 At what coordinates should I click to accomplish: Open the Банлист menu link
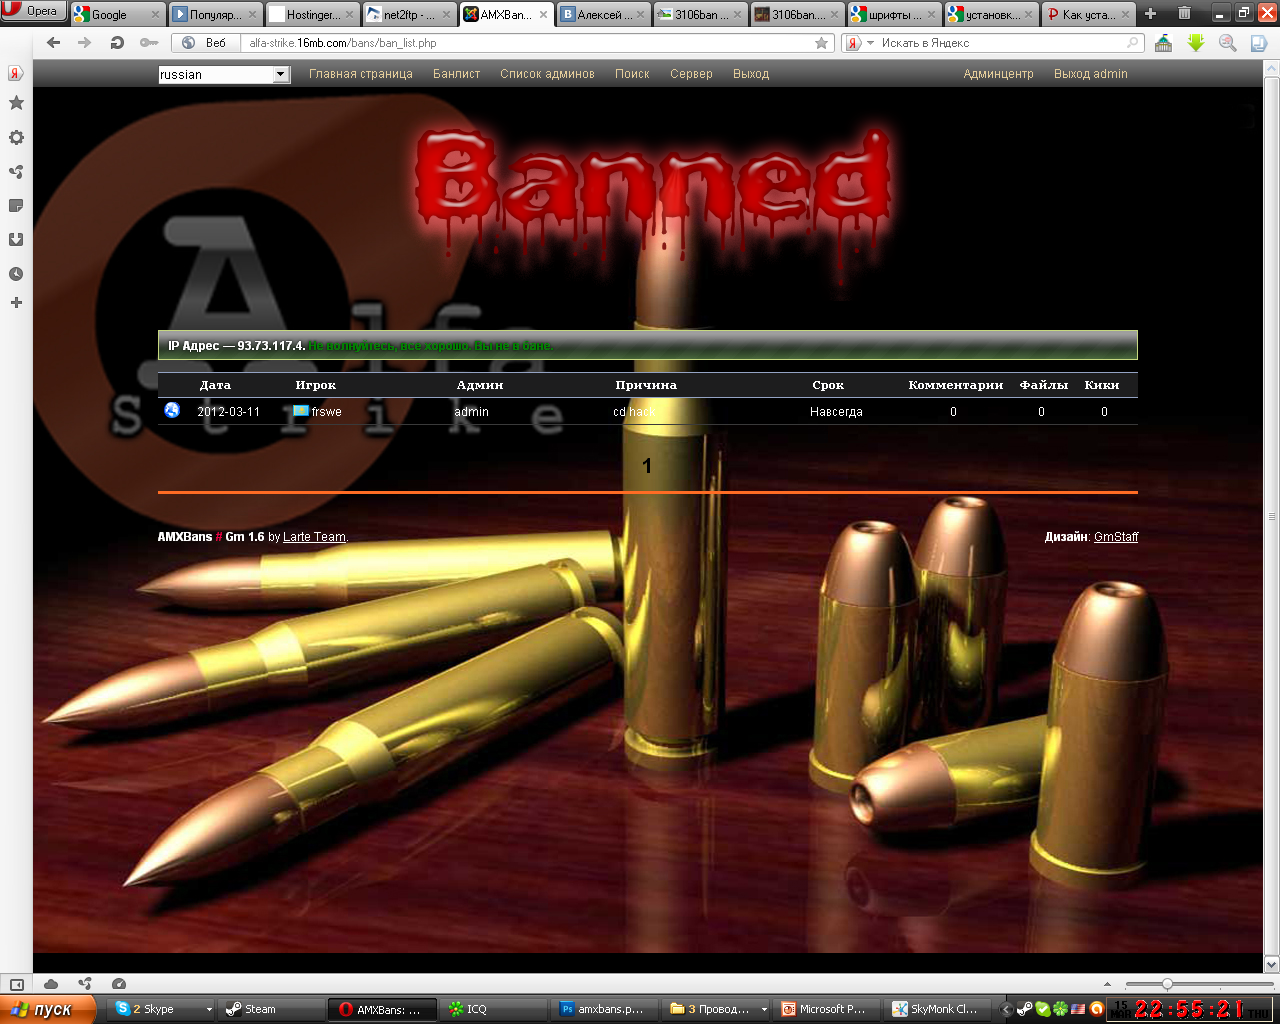456,74
